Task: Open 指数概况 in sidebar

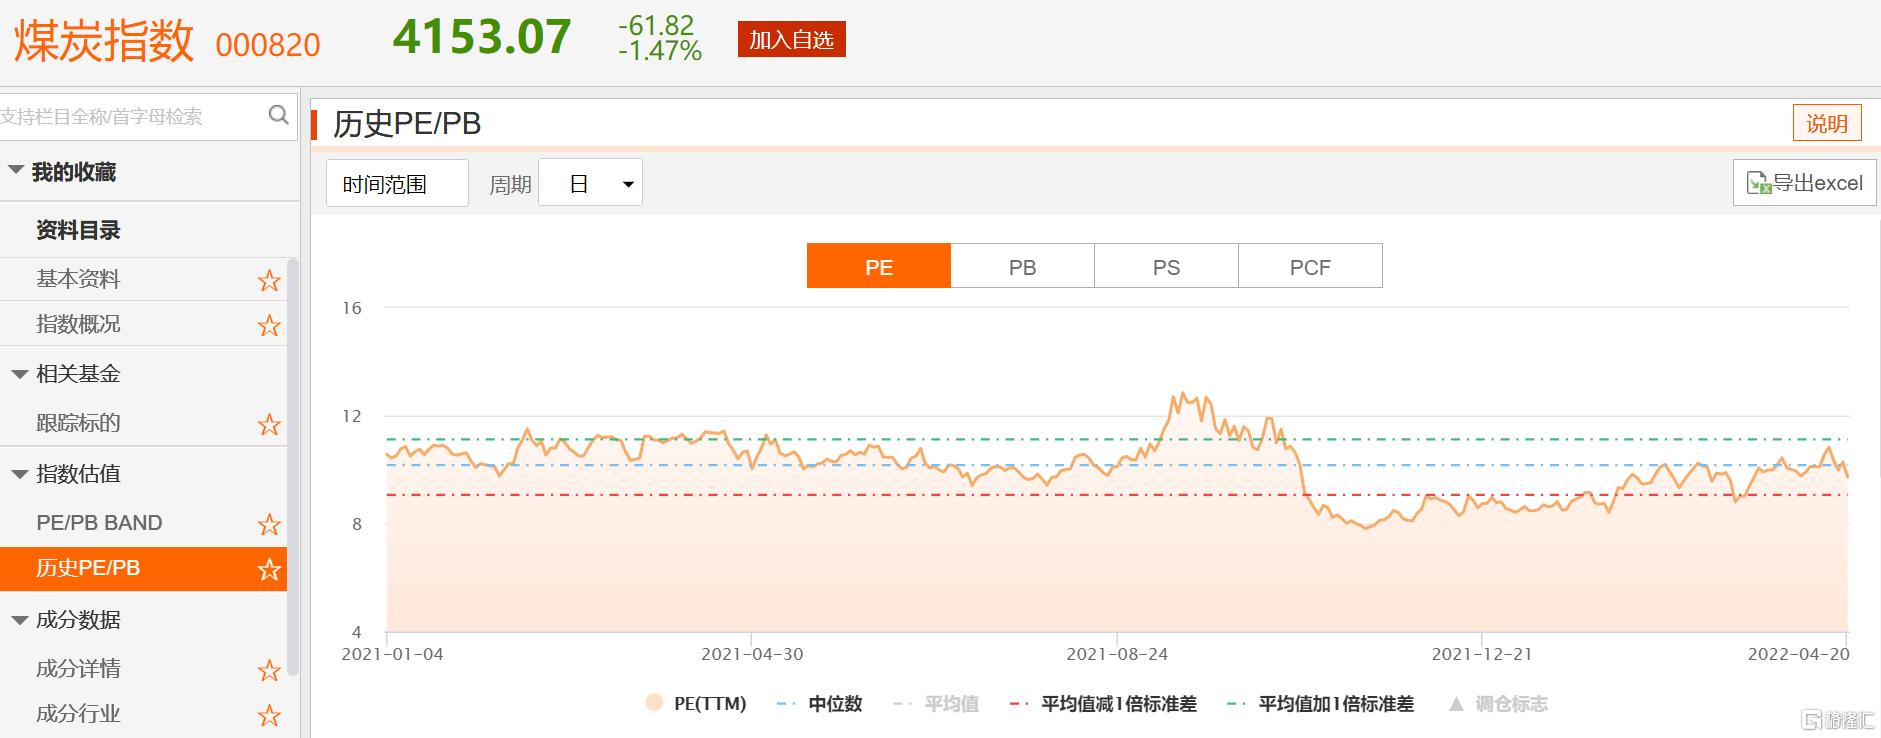Action: click(x=78, y=324)
